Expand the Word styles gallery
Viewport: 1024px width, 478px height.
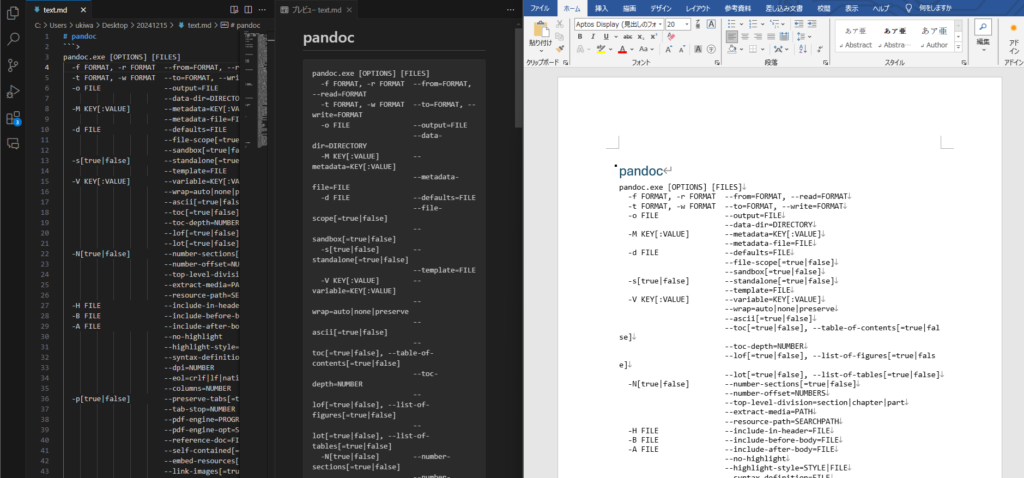(957, 48)
